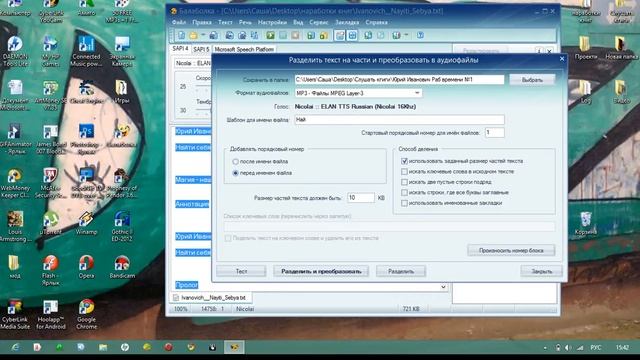The width and height of the screenshot is (640, 360).
Task: Open the Сервис menu in Balabolka
Action: [x=319, y=22]
